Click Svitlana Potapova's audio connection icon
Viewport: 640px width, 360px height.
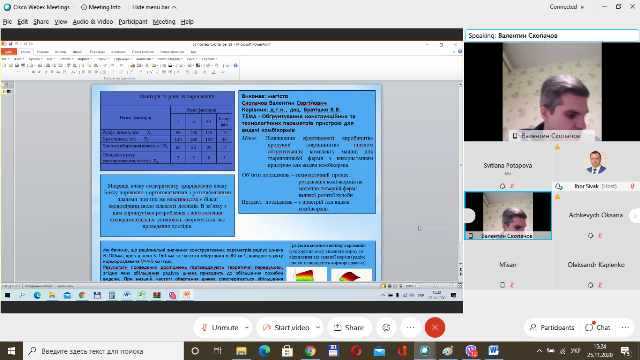(x=502, y=186)
